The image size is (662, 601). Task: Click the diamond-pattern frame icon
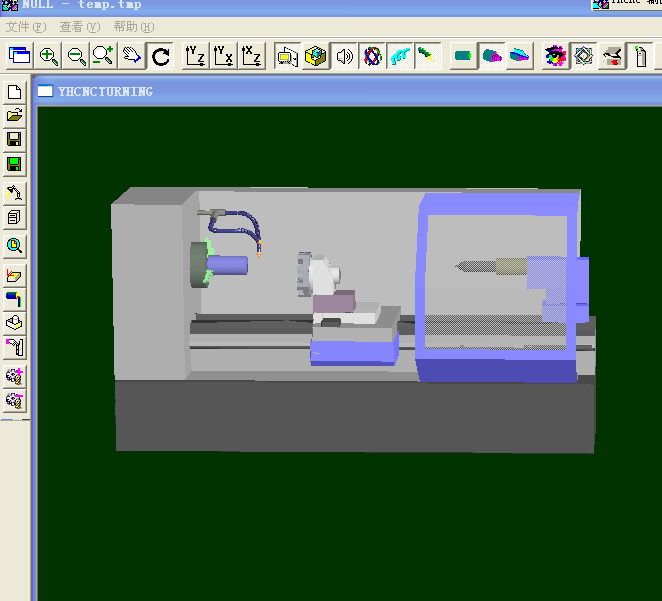point(583,56)
